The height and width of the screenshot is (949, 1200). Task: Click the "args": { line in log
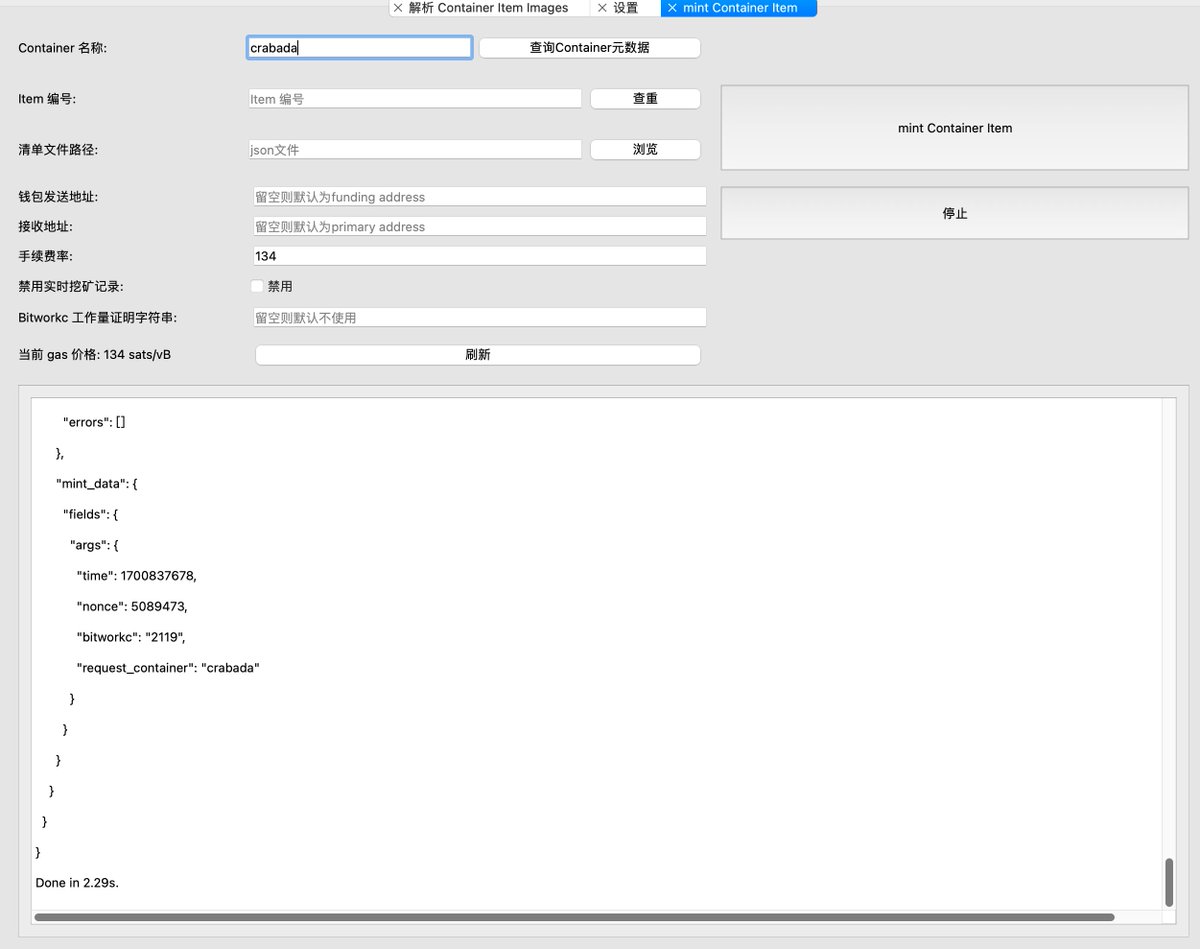pos(94,545)
